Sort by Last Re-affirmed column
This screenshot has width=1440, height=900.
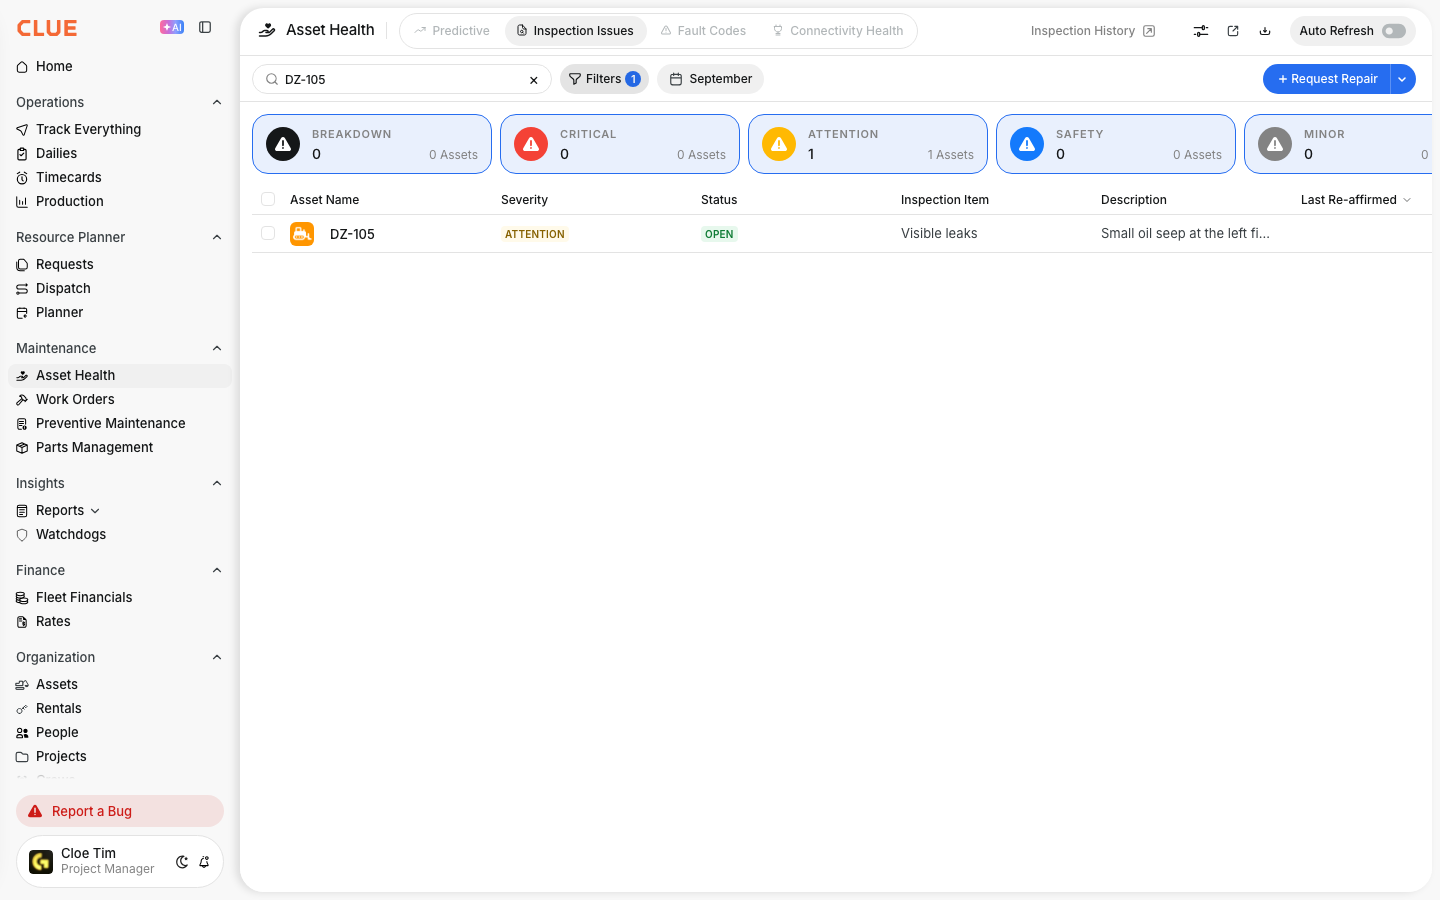point(1355,200)
